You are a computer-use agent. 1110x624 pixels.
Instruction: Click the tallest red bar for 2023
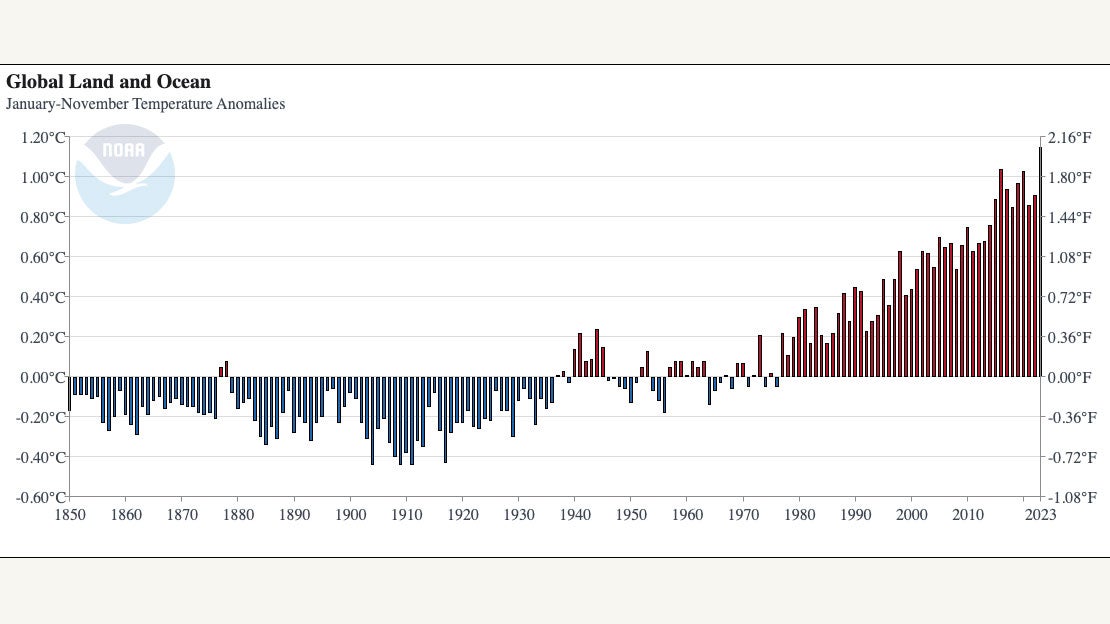point(1040,262)
